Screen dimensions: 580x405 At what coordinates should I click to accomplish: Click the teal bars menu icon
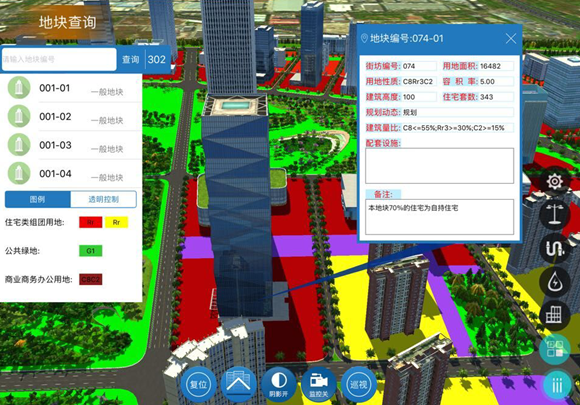tap(557, 385)
